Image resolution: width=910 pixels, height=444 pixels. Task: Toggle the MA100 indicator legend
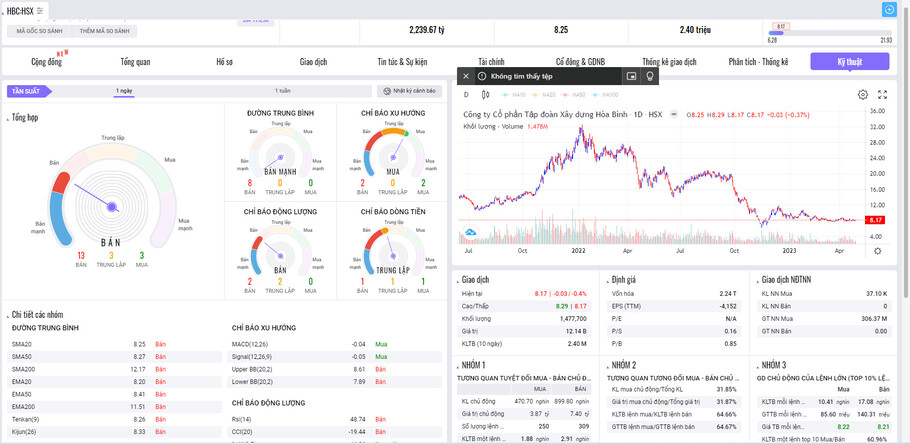point(605,95)
